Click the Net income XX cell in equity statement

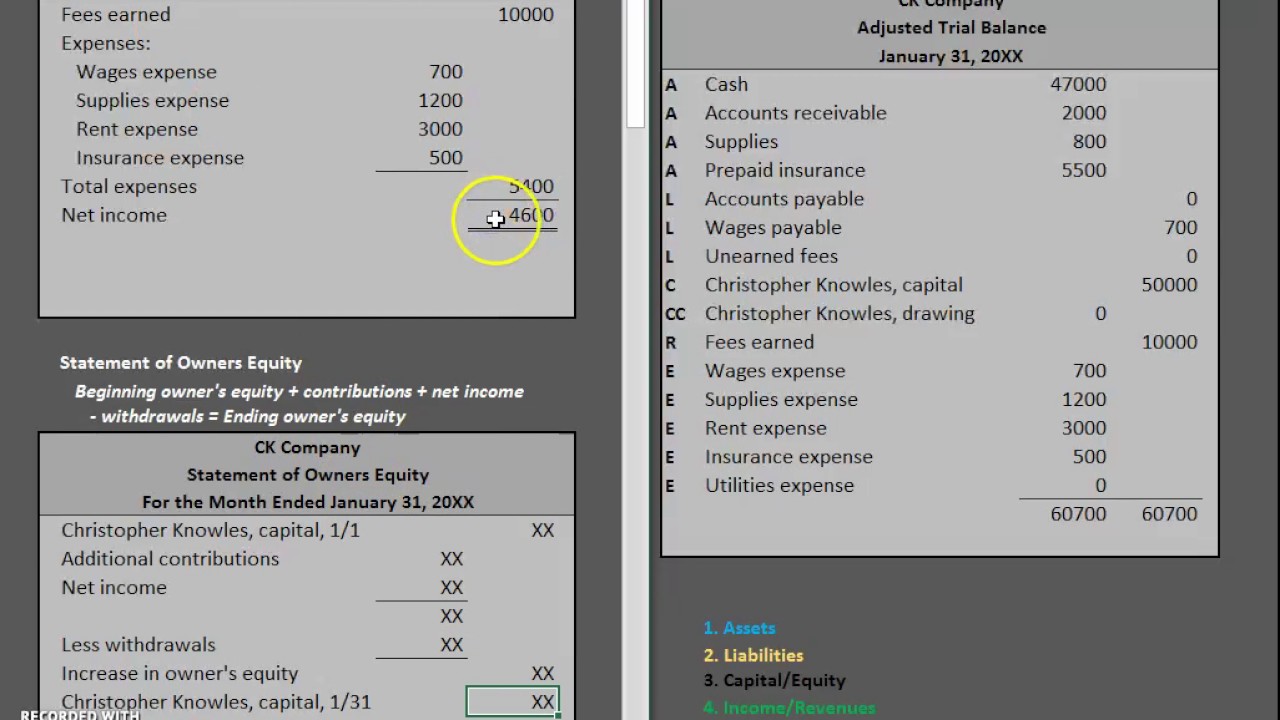(452, 588)
